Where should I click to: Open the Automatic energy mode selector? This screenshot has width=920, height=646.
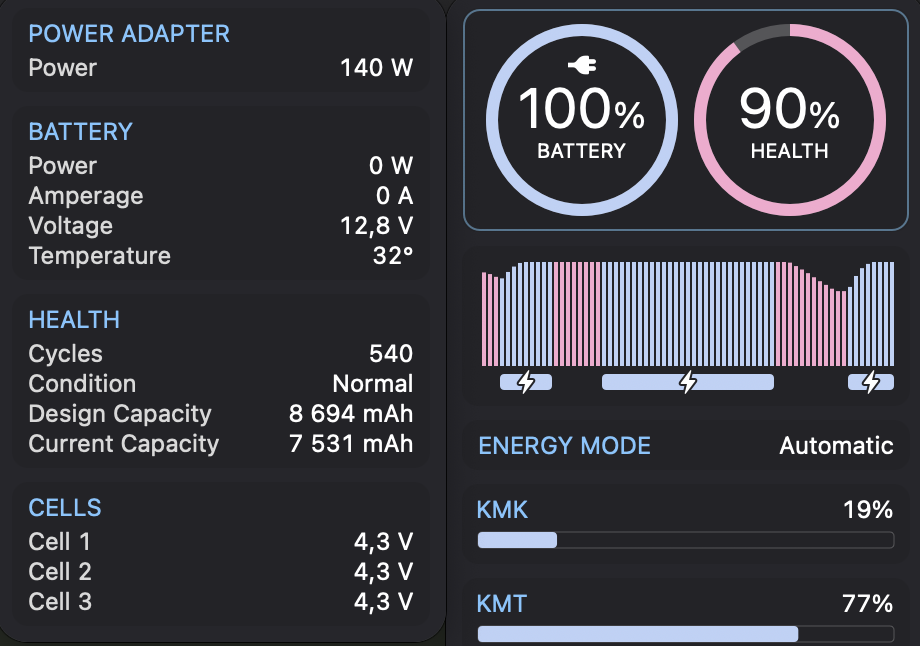point(836,445)
